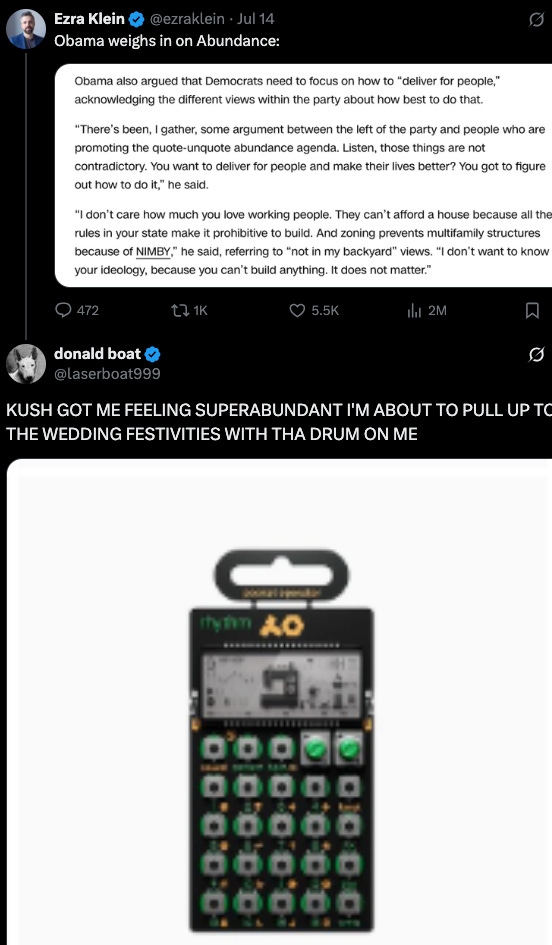This screenshot has width=552, height=945.
Task: Bookmark Ezra Klein's tweet
Action: [532, 310]
